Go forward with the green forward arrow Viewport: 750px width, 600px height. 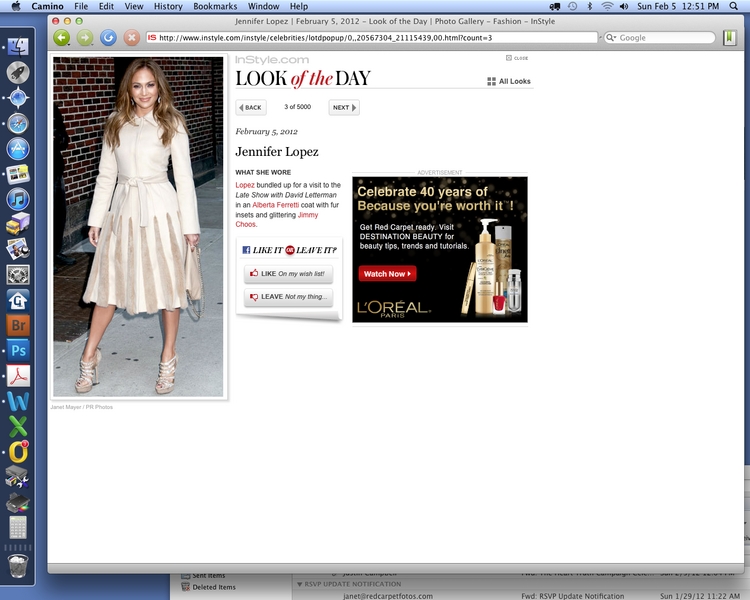coord(85,37)
